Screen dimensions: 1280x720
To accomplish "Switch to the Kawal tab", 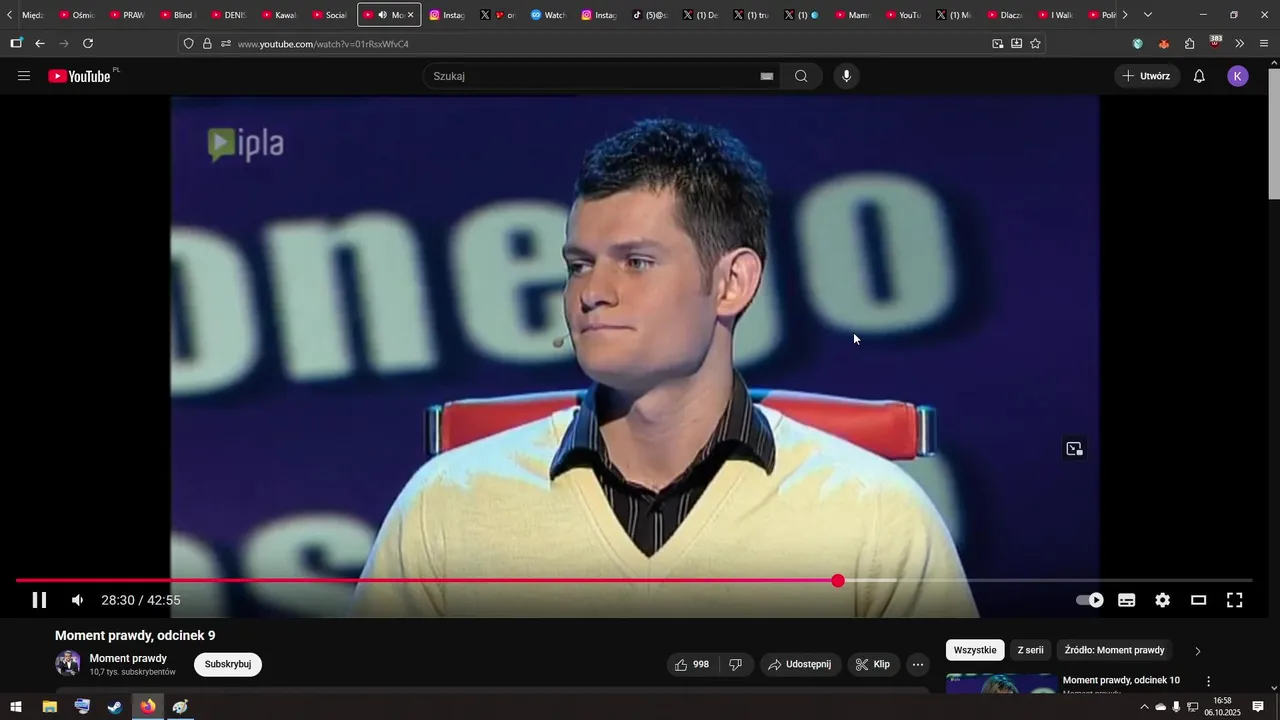I will point(279,15).
